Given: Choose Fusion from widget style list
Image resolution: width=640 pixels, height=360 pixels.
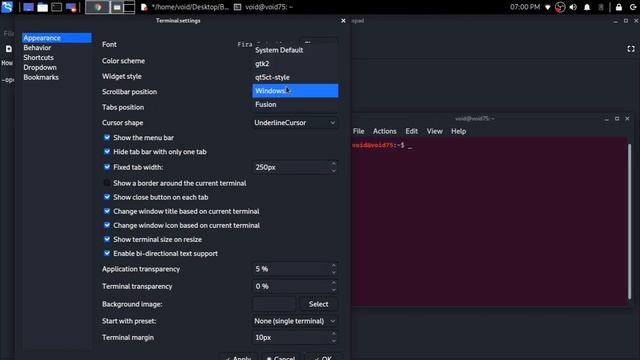Looking at the screenshot, I should [x=295, y=104].
